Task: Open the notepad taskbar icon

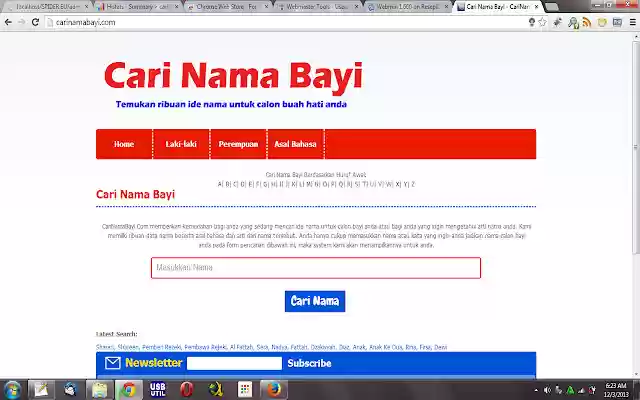Action: point(41,389)
